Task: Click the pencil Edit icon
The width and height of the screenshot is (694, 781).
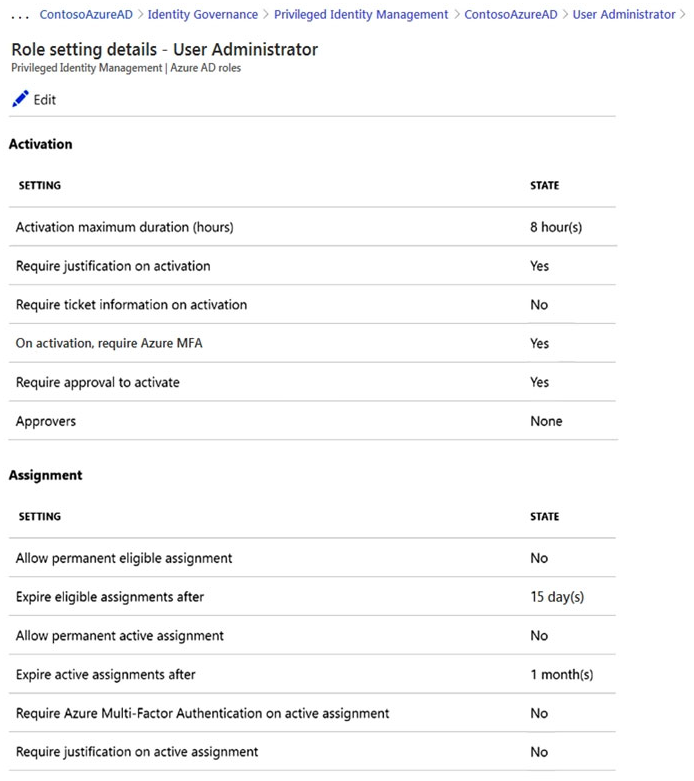Action: [x=19, y=99]
